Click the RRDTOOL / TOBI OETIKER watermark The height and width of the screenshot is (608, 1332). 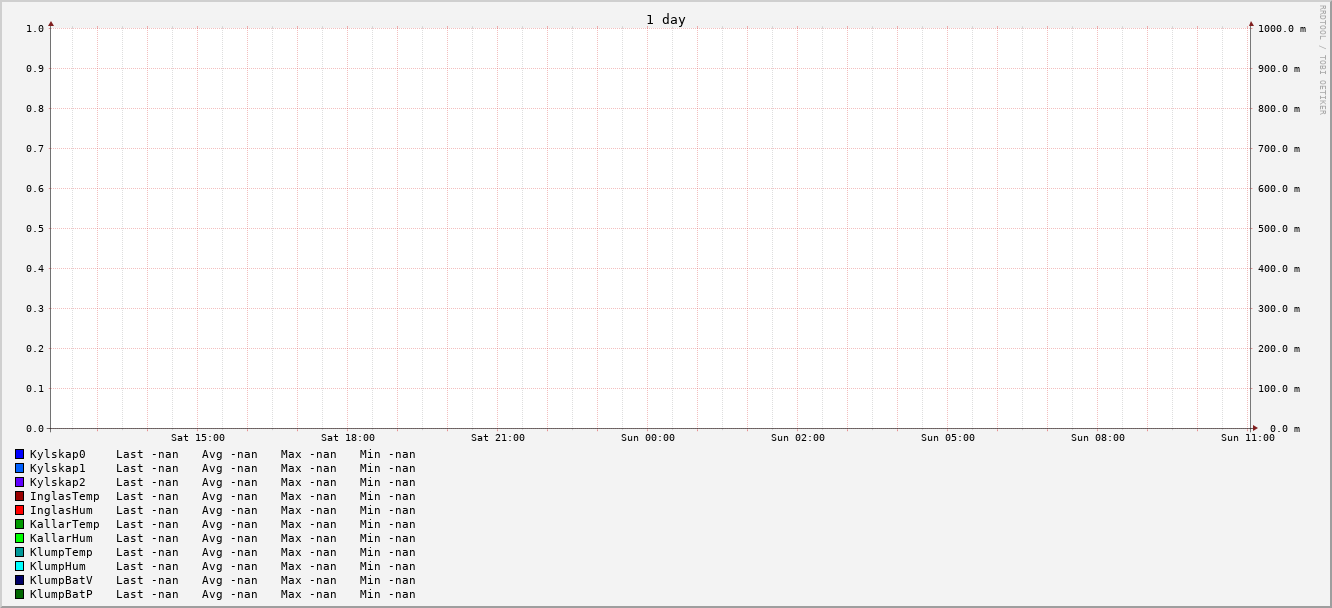pos(1321,60)
